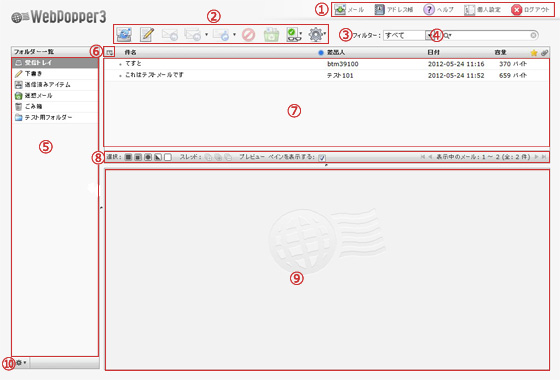Image resolution: width=560 pixels, height=380 pixels.
Task: Select the Drafts (下書き) folder
Action: [x=55, y=74]
